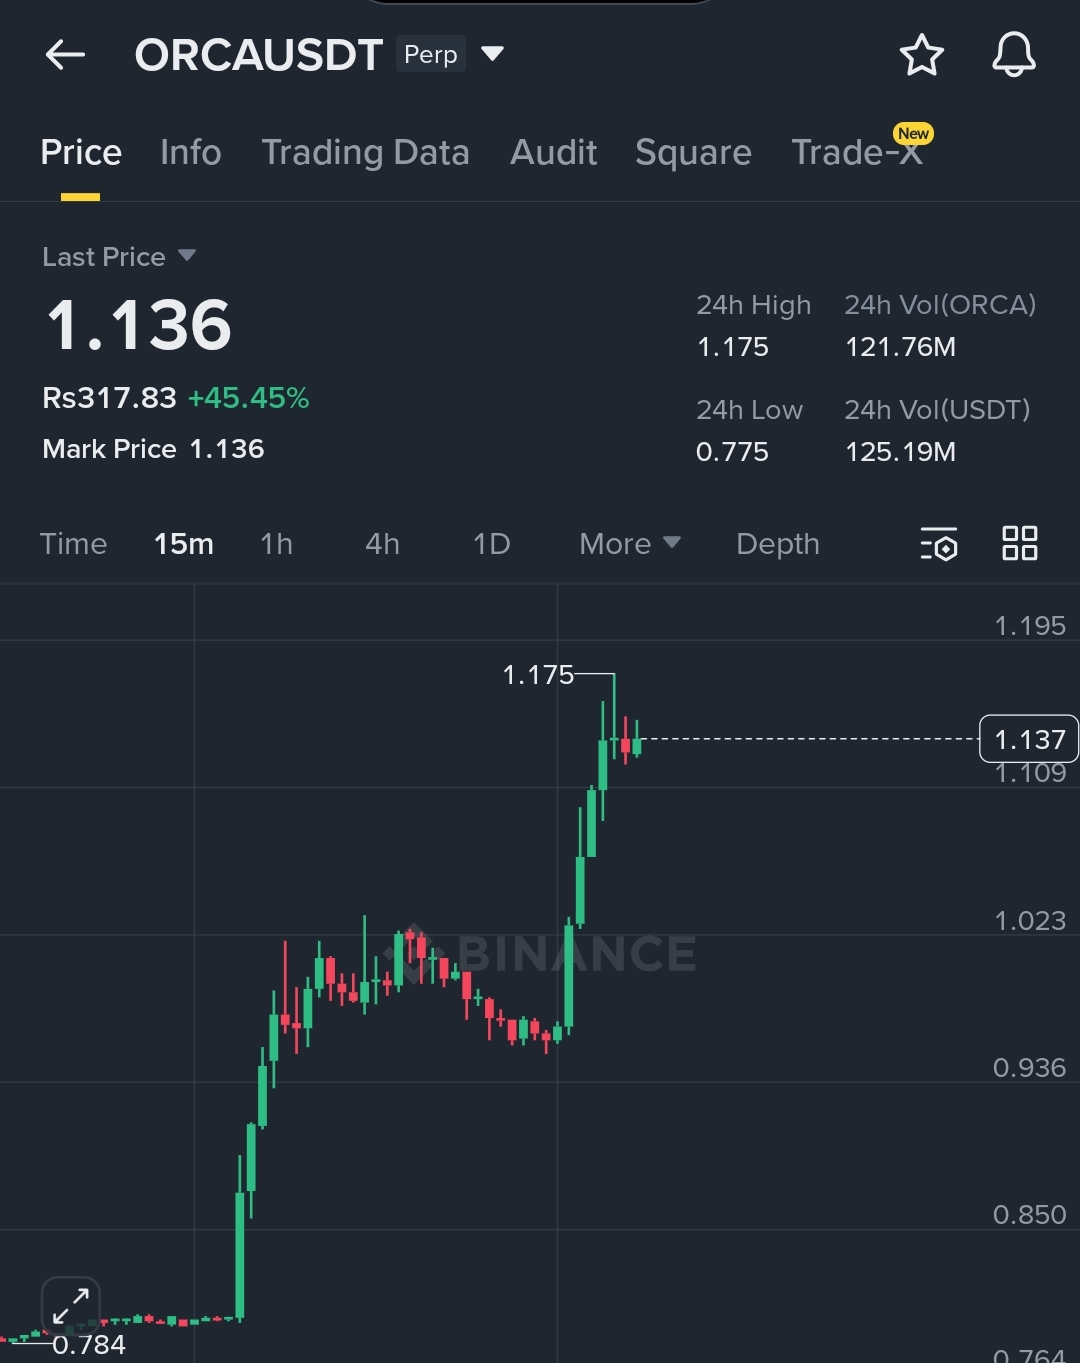
Task: Select the Time chart interval
Action: tap(73, 543)
